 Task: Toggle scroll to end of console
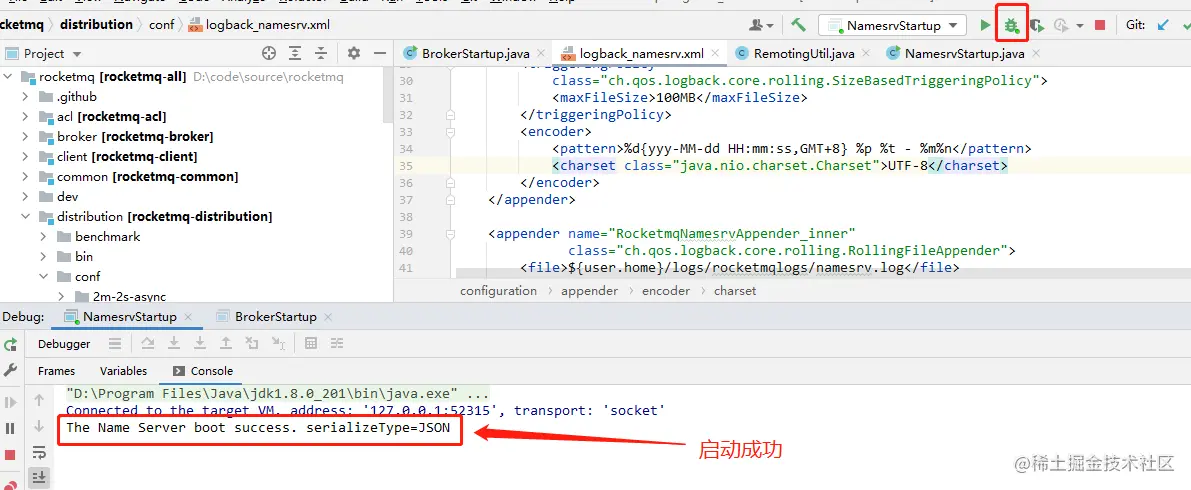[x=39, y=477]
